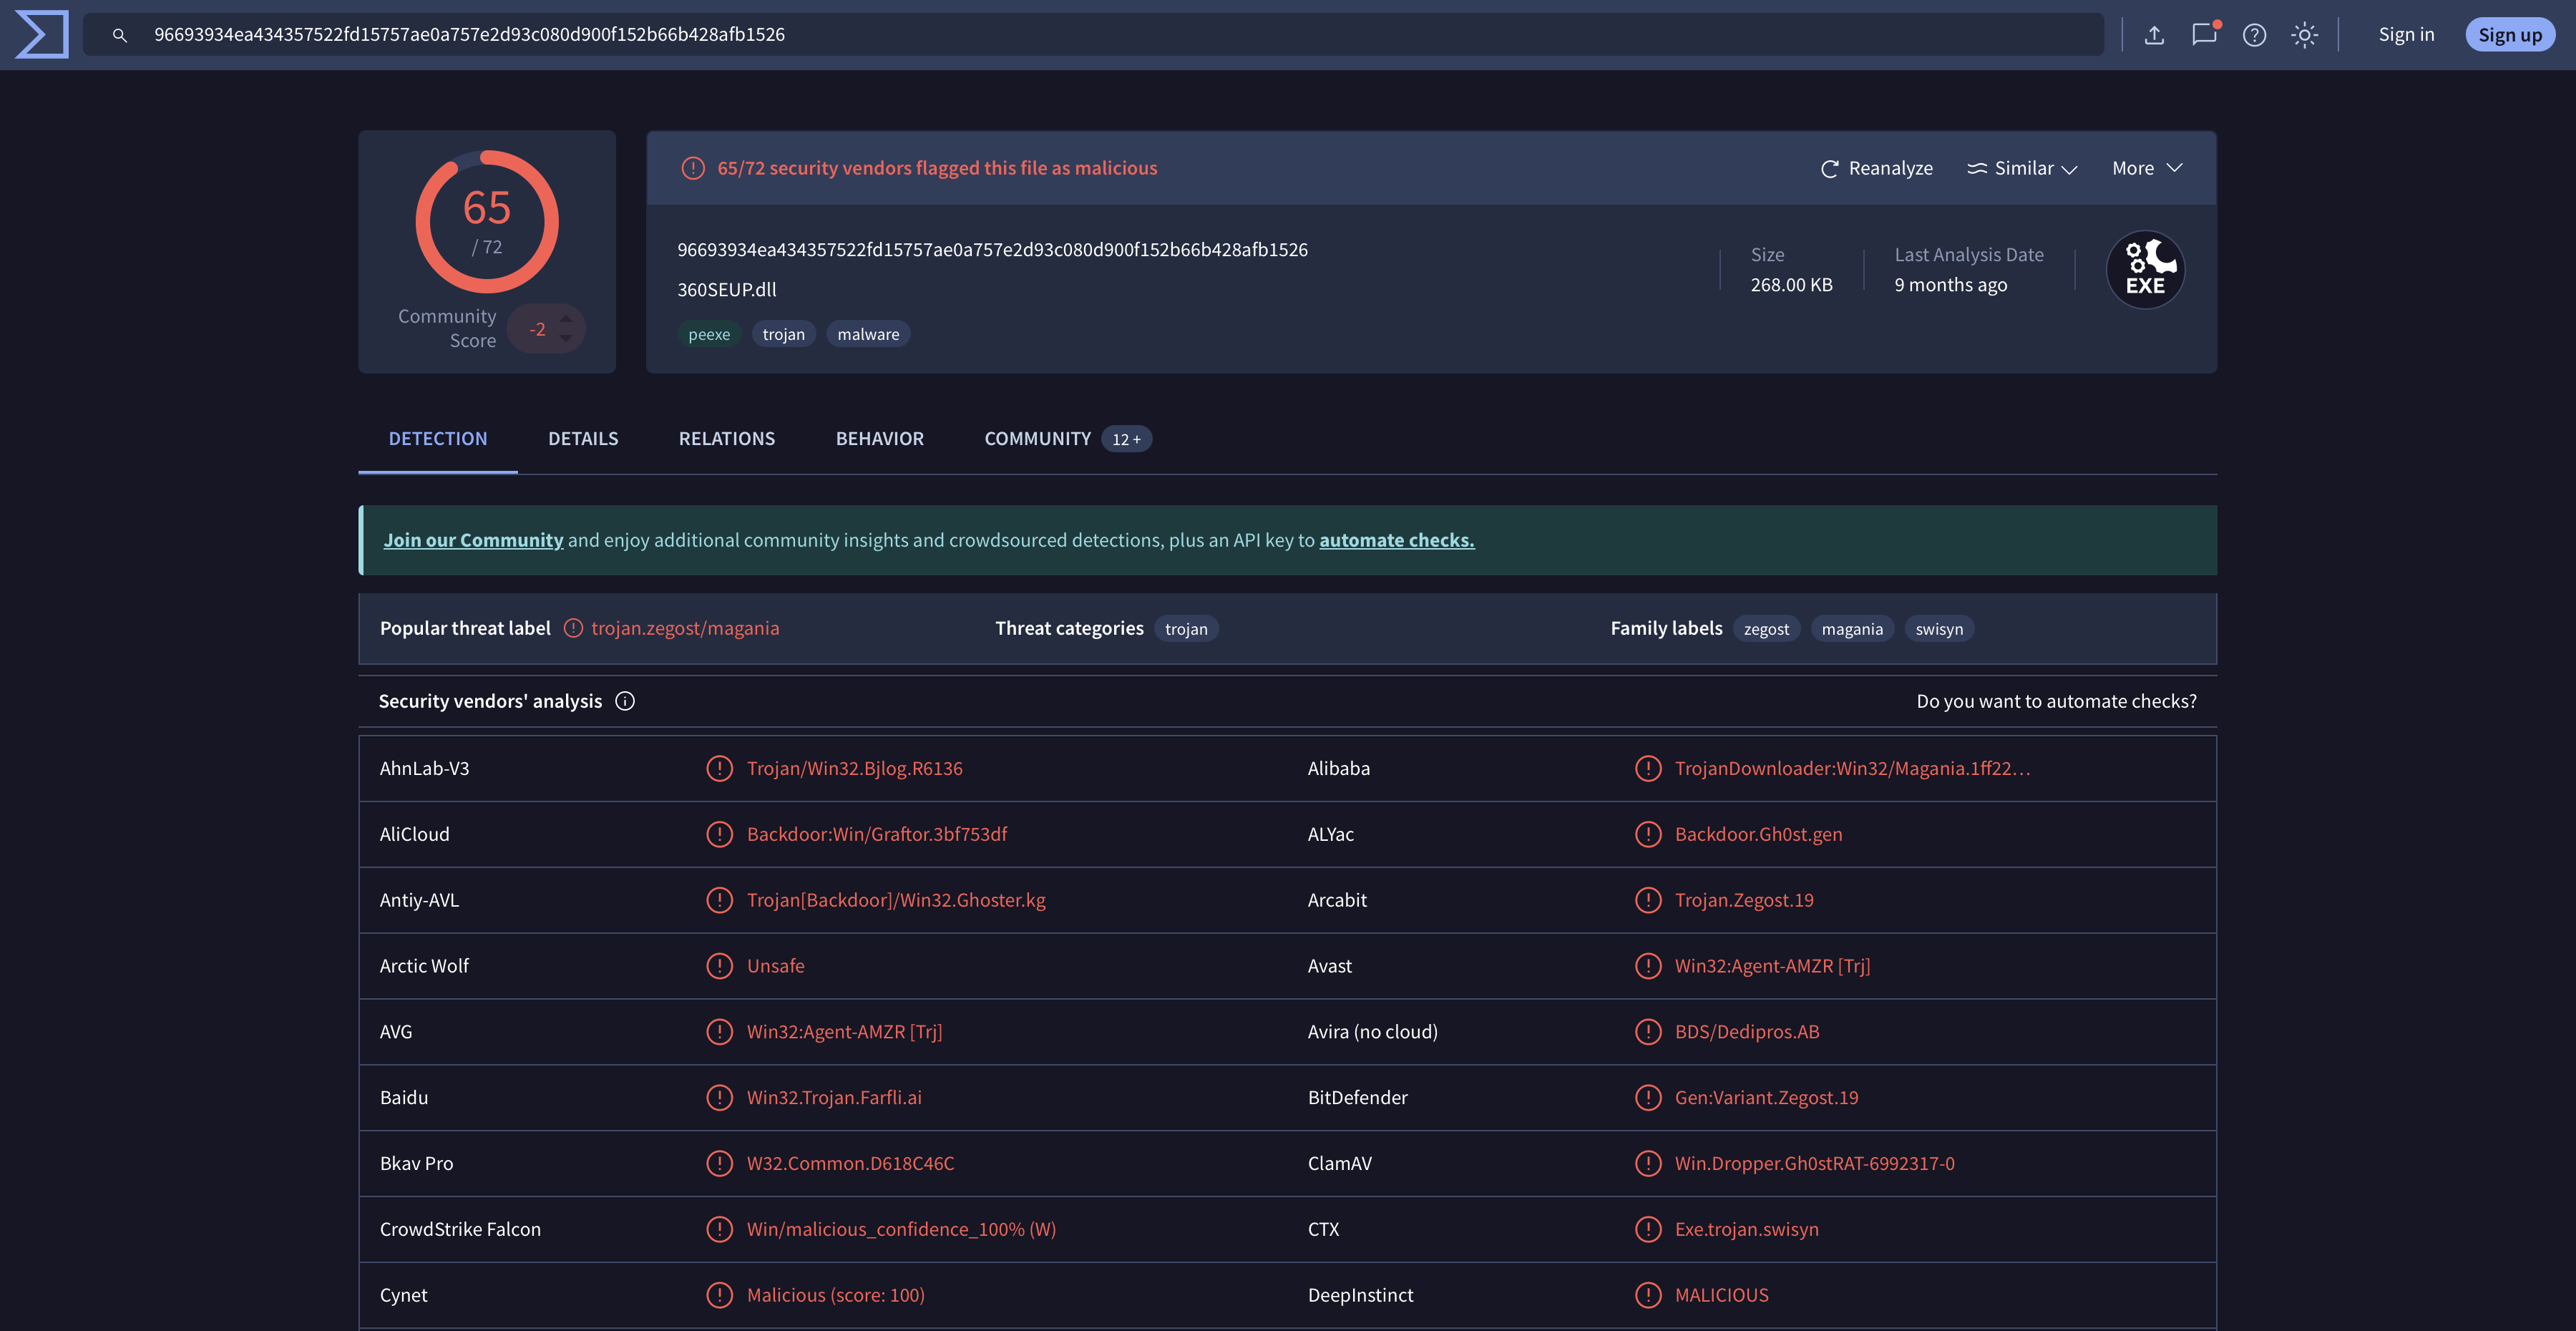Click alert icon in CTX row
The image size is (2576, 1331).
click(1647, 1229)
